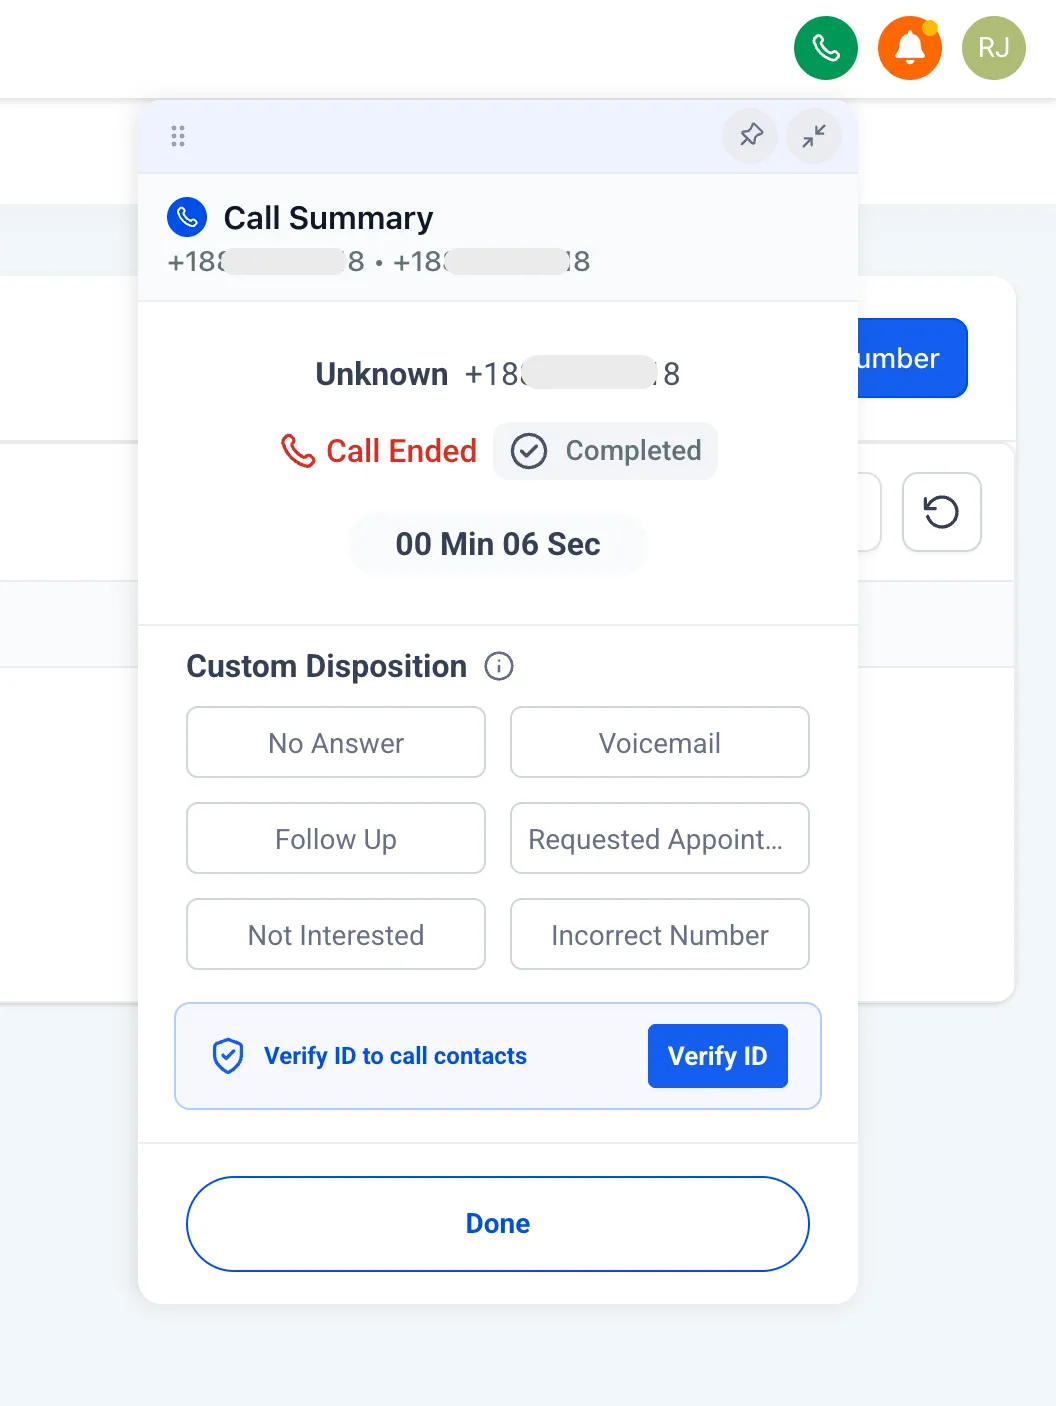Click the blue Verify ID button
1056x1406 pixels.
tap(718, 1056)
